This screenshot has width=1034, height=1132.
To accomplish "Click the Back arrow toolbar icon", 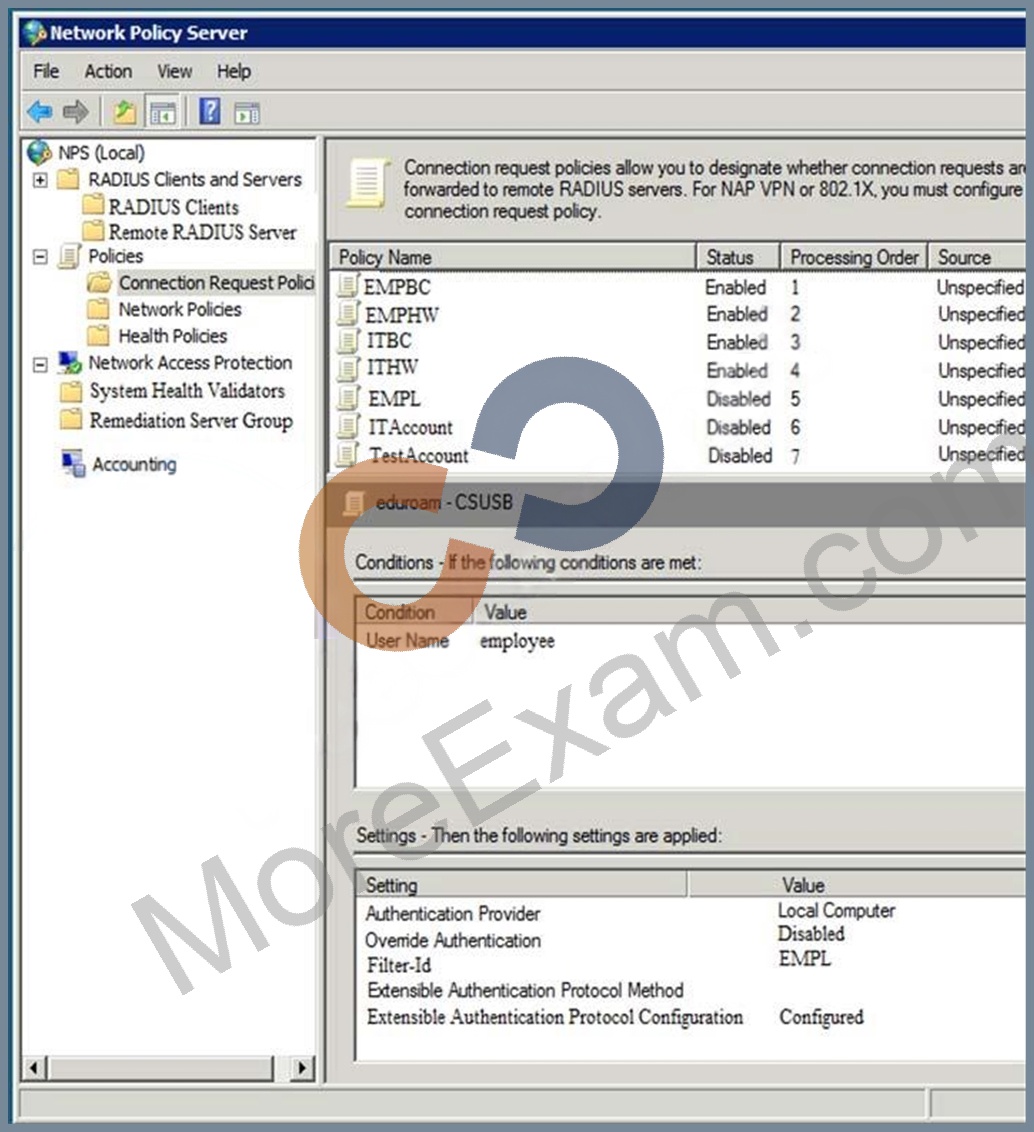I will (x=40, y=112).
